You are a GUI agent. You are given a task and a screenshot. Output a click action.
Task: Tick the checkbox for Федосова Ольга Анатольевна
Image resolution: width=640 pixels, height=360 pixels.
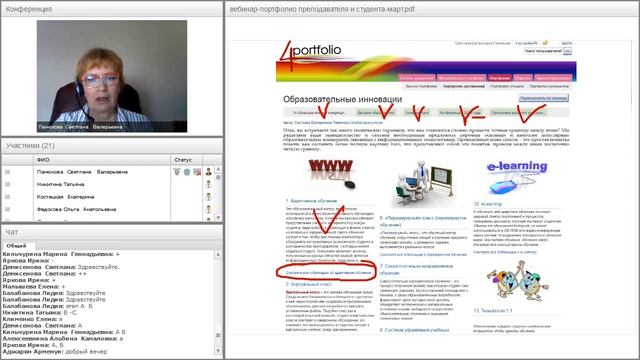point(7,209)
